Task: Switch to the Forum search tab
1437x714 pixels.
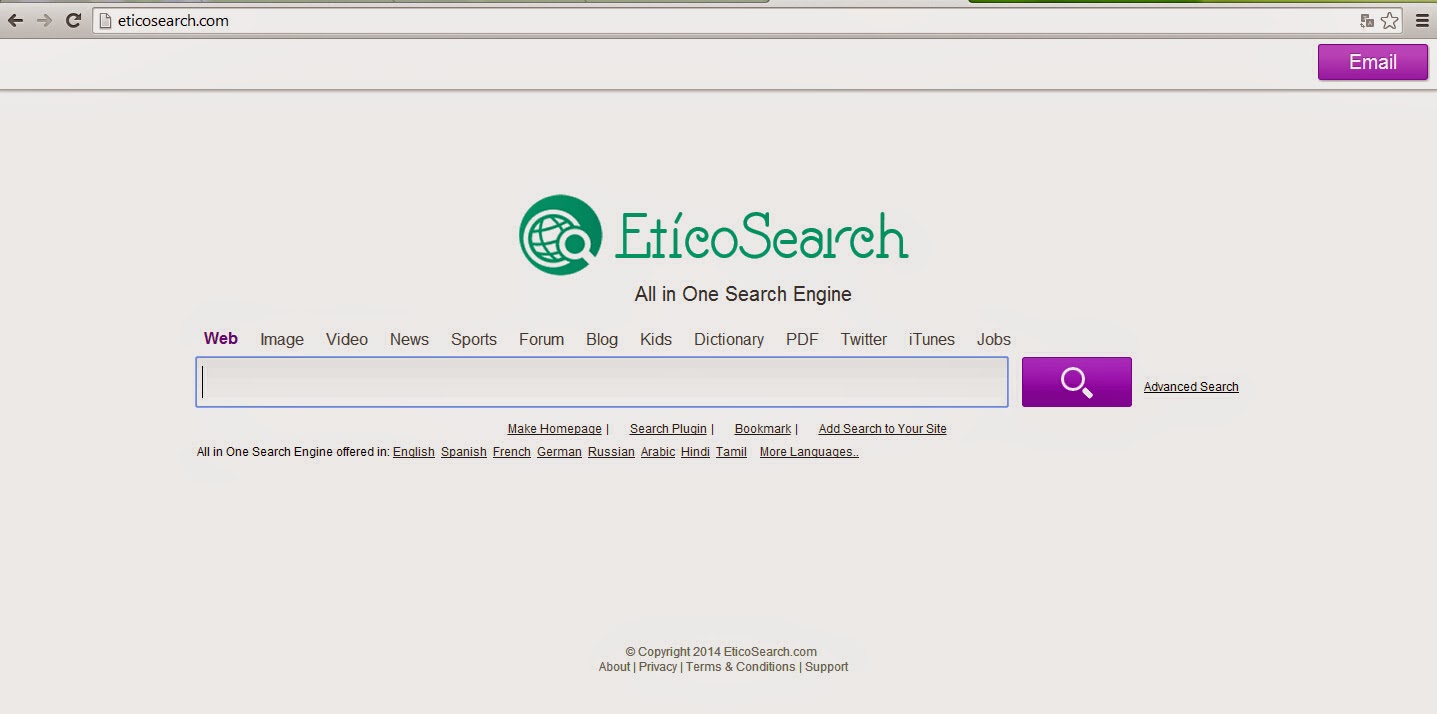Action: tap(541, 339)
